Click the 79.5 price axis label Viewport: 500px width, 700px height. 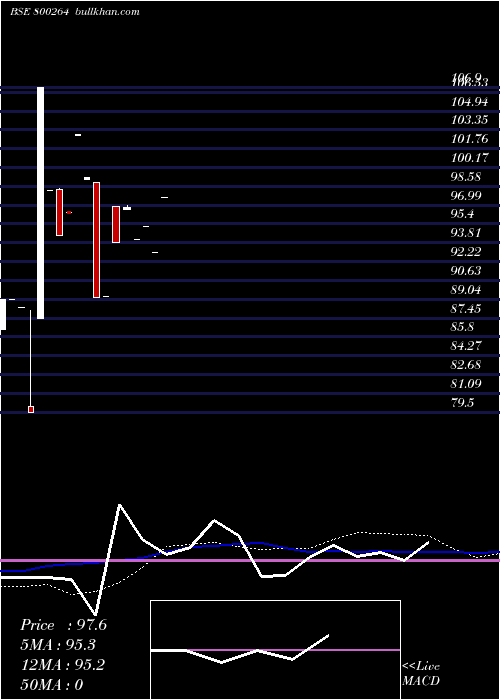[x=462, y=403]
